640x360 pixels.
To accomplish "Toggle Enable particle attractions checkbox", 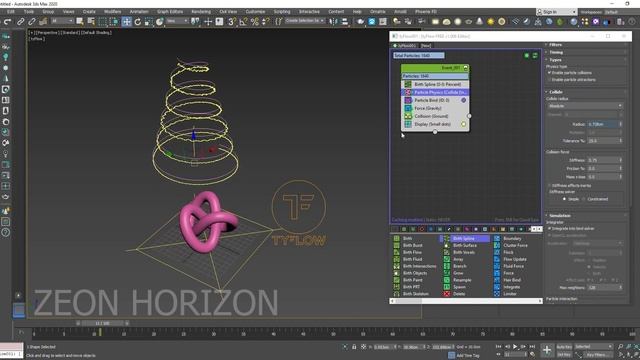I will [550, 80].
